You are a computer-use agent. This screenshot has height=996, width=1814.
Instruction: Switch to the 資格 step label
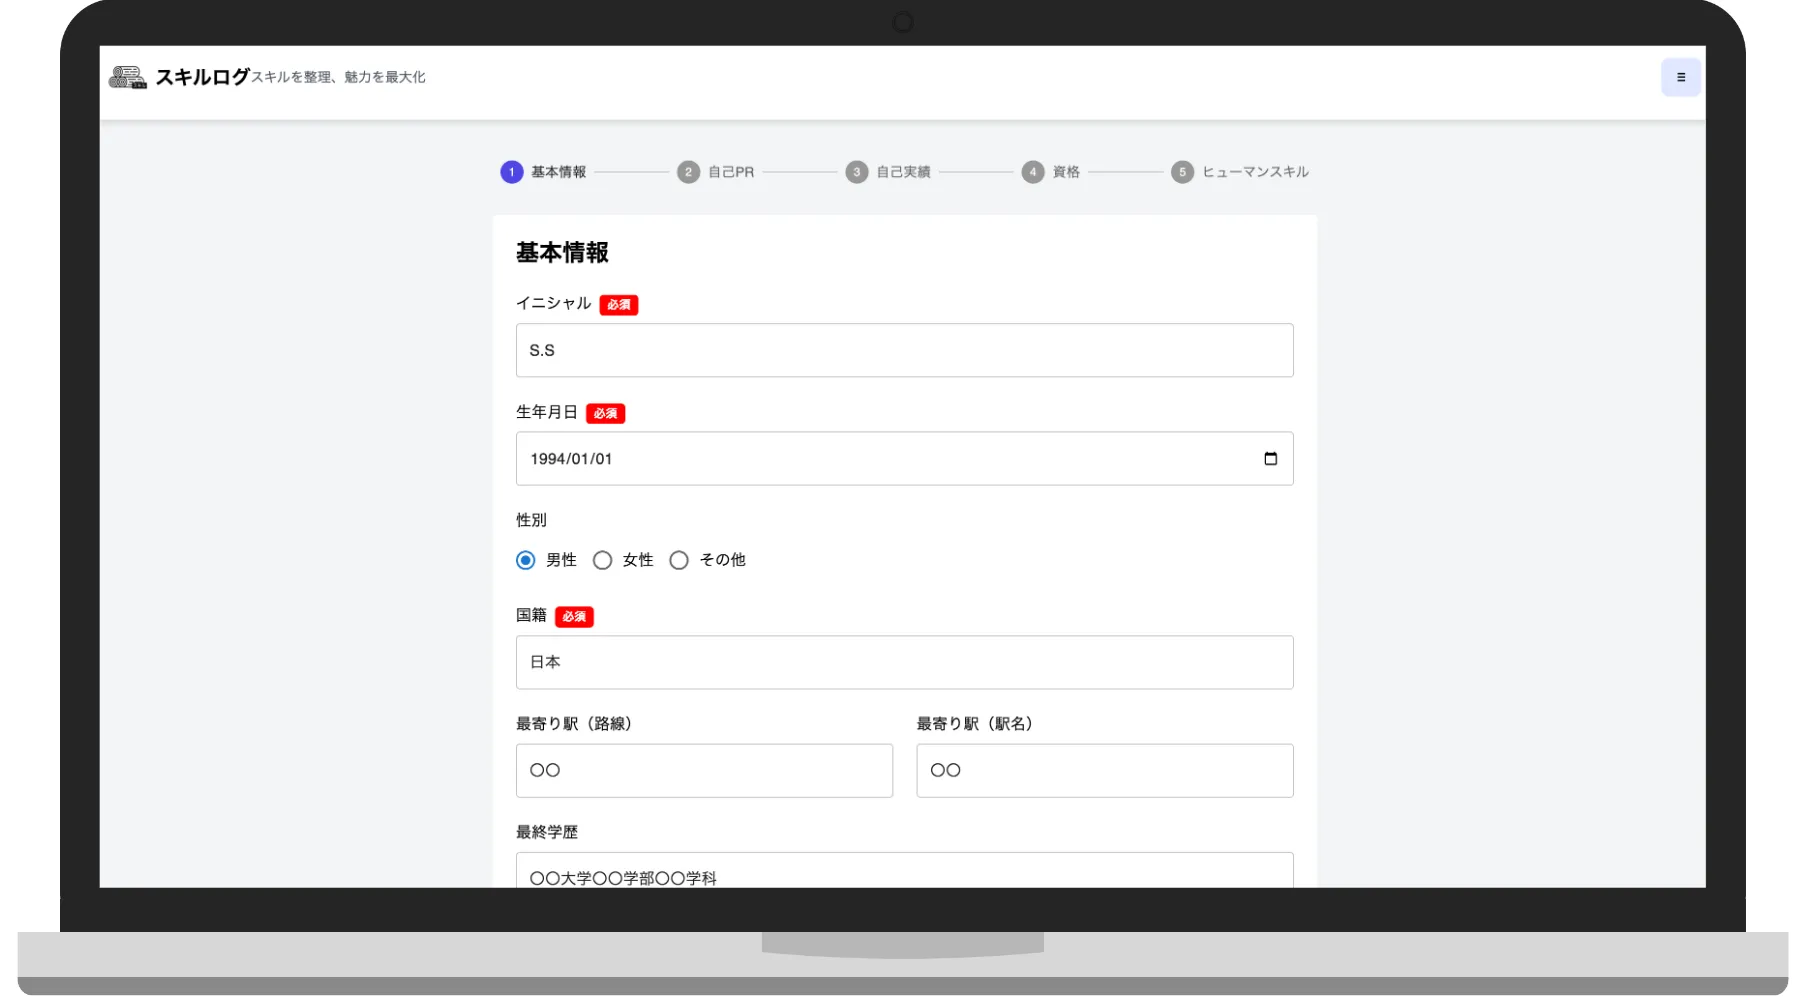pyautogui.click(x=1064, y=172)
